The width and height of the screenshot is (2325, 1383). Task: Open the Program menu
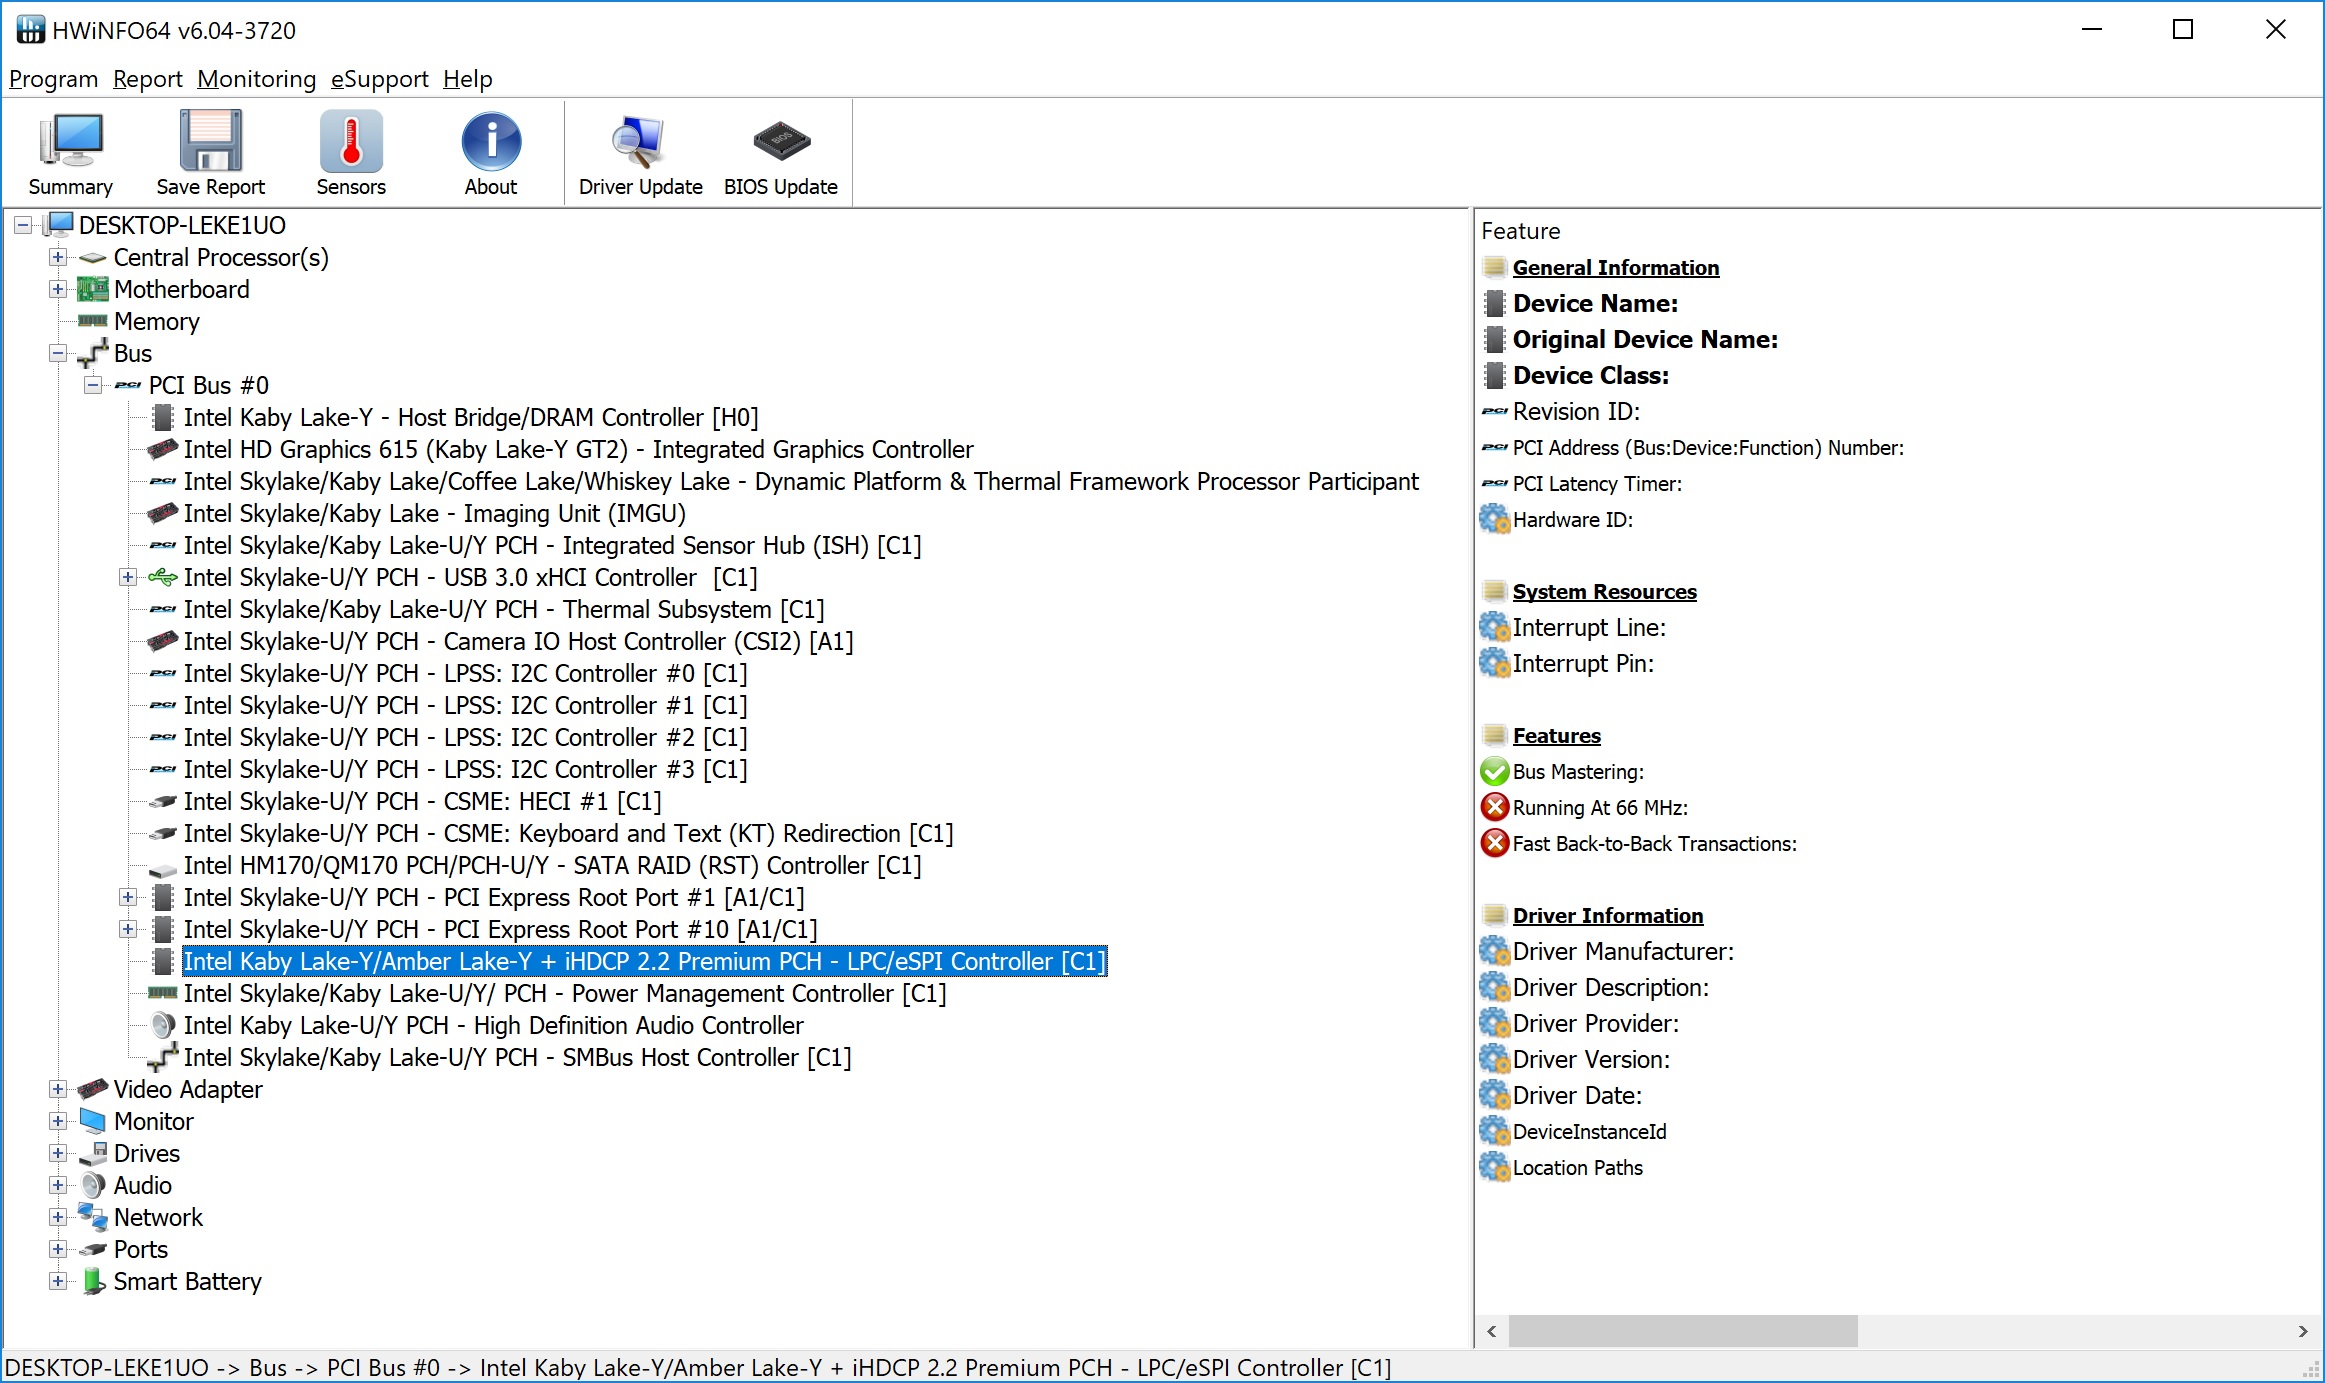click(x=54, y=77)
